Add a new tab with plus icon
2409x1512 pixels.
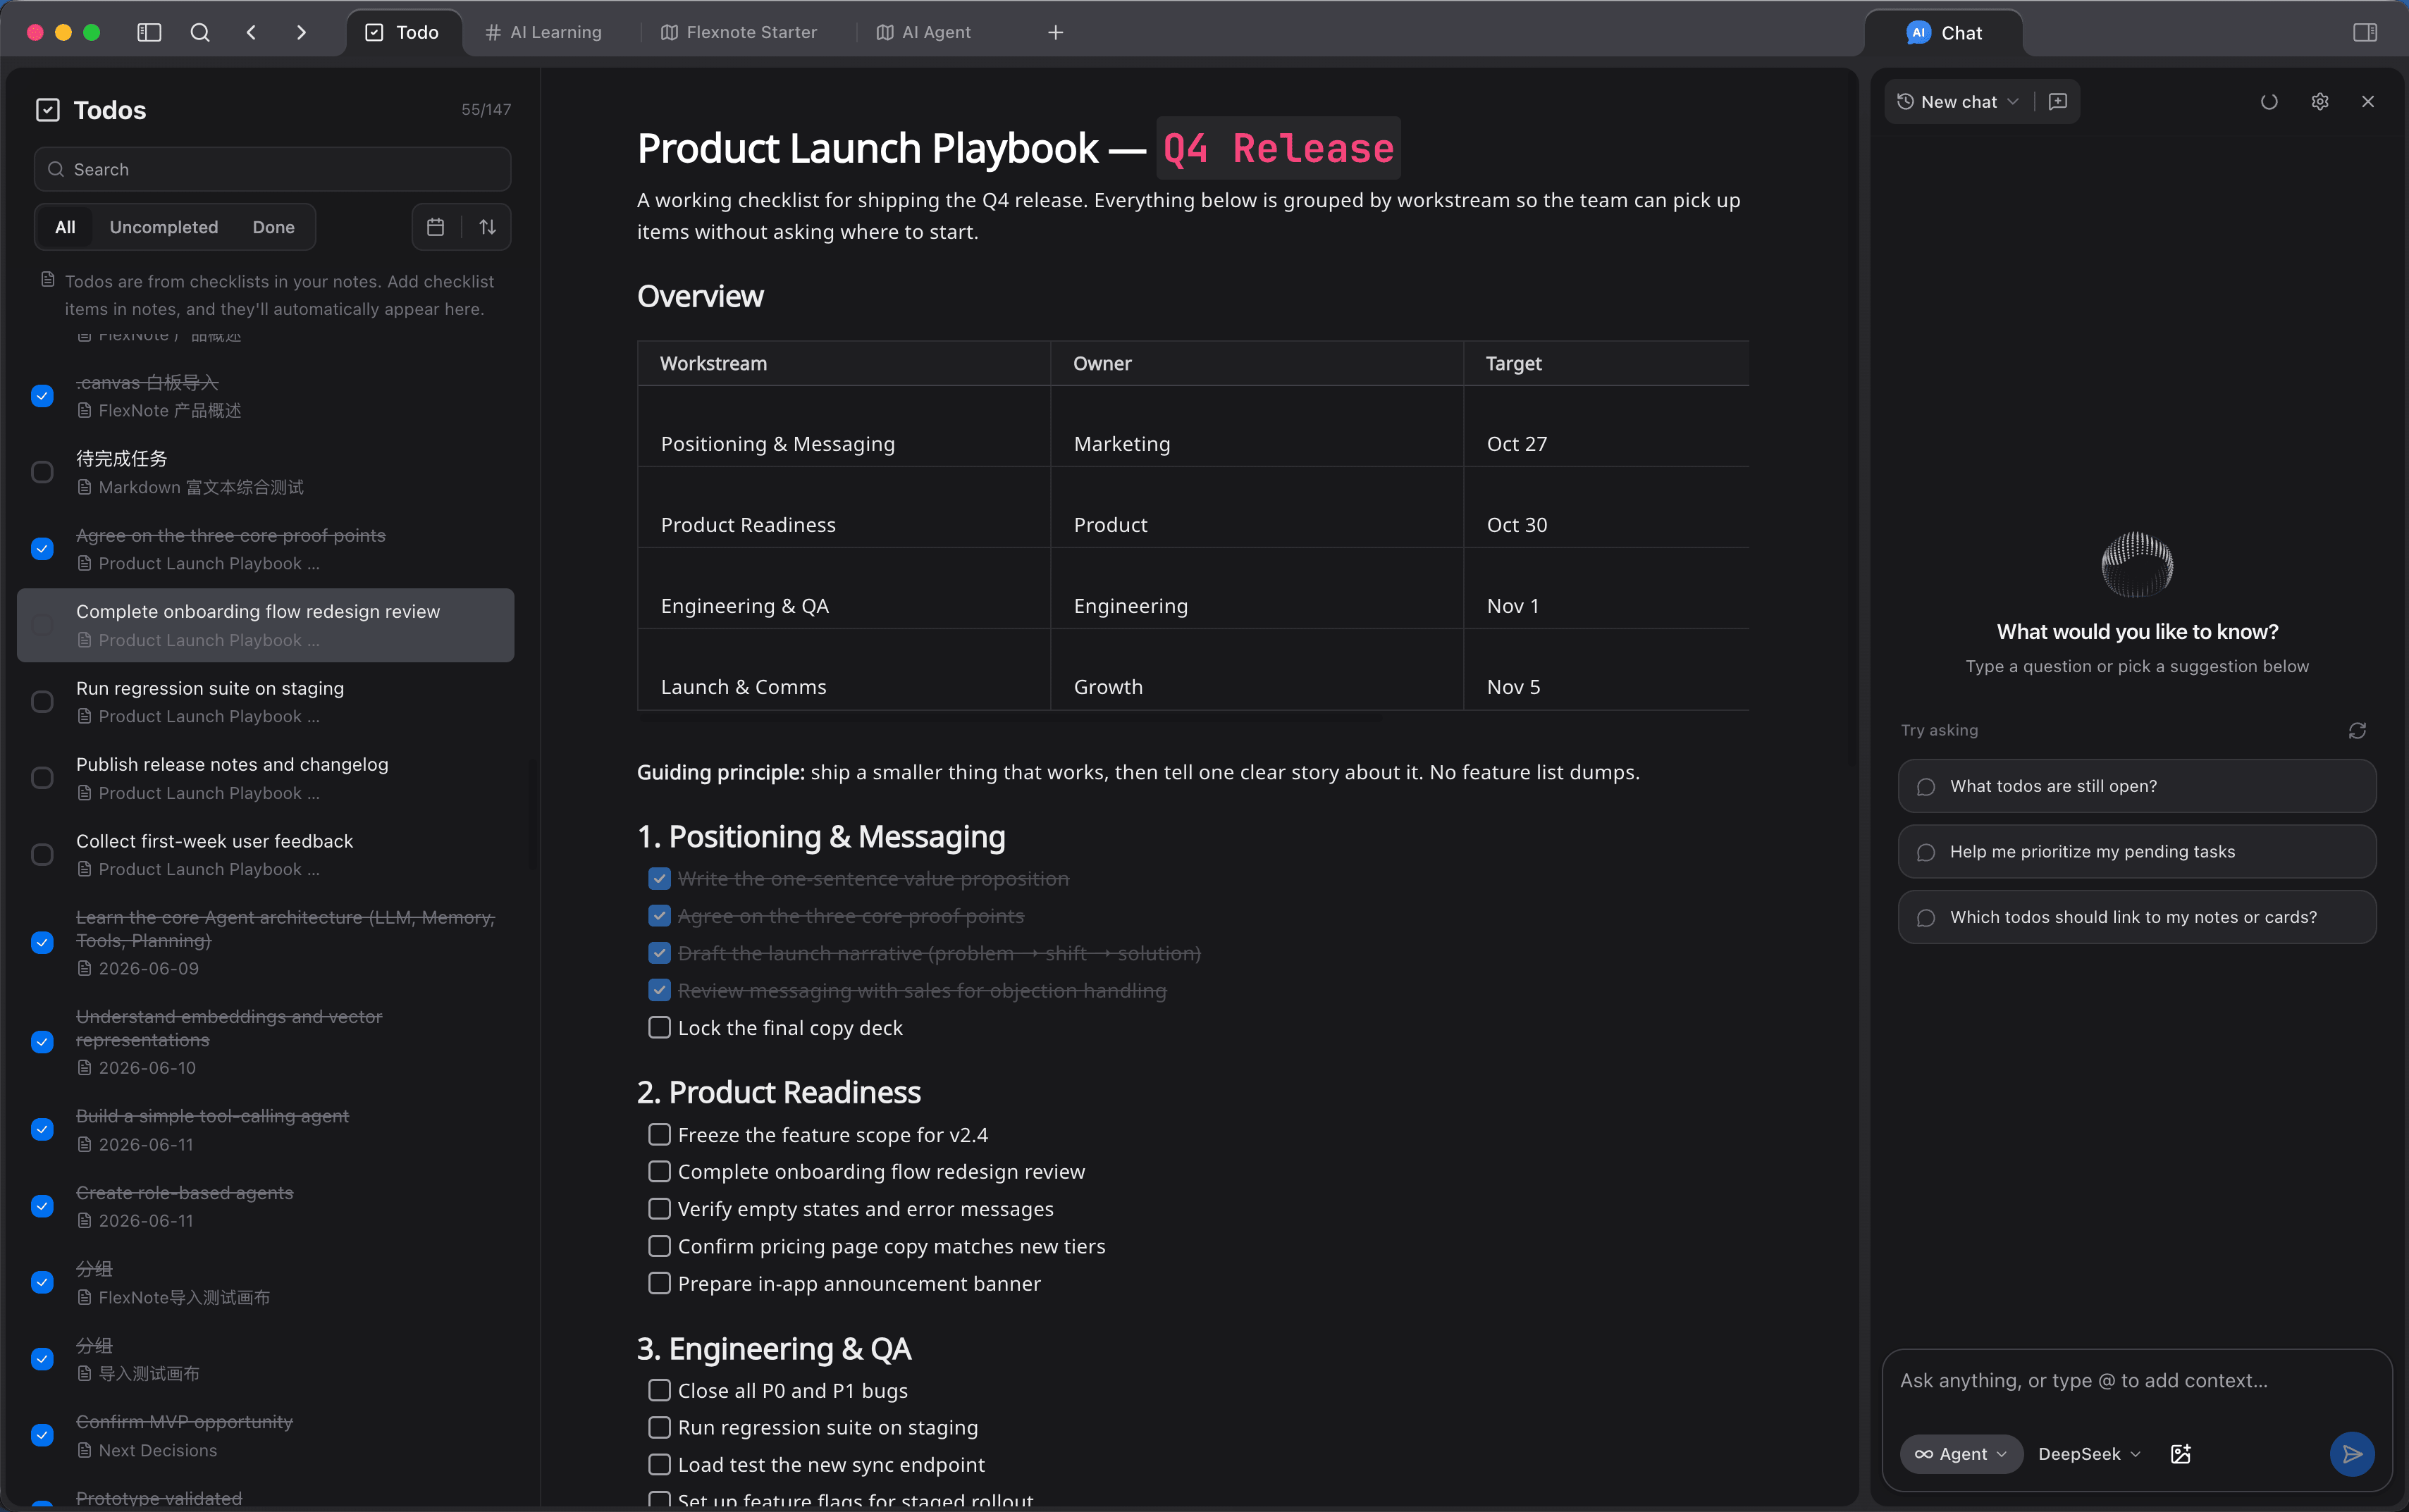point(1055,32)
